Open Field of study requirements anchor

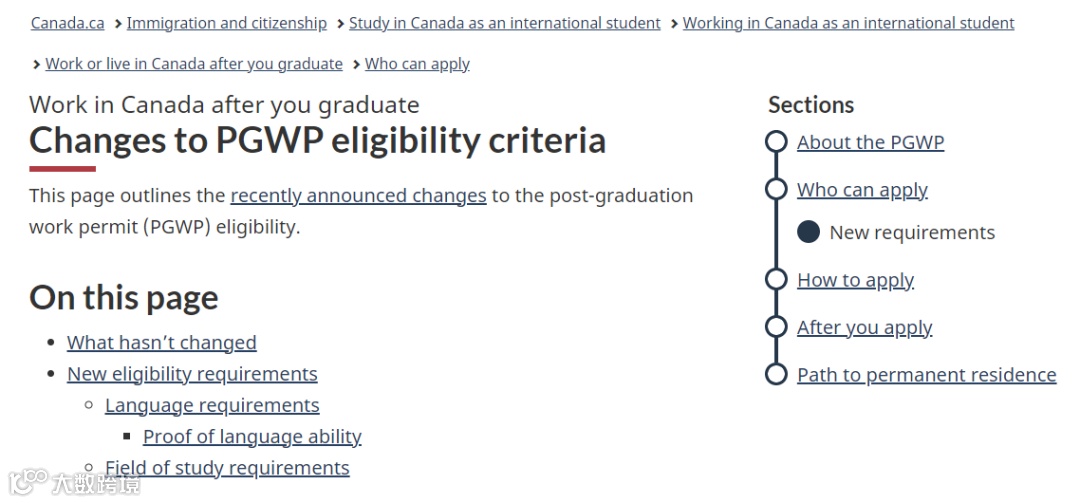click(x=227, y=468)
